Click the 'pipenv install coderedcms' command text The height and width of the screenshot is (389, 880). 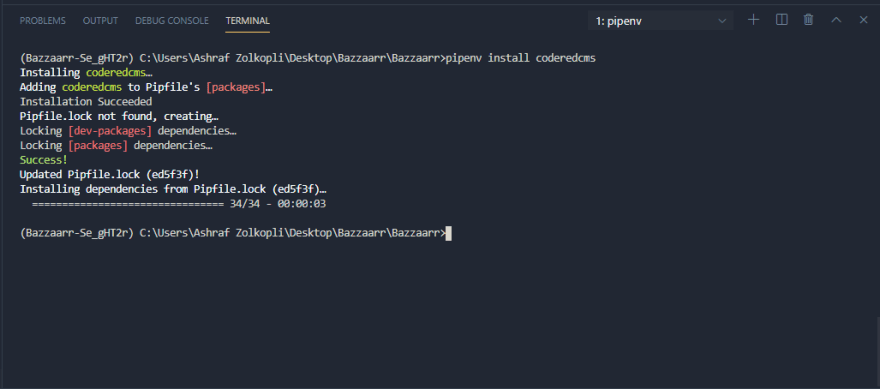520,58
